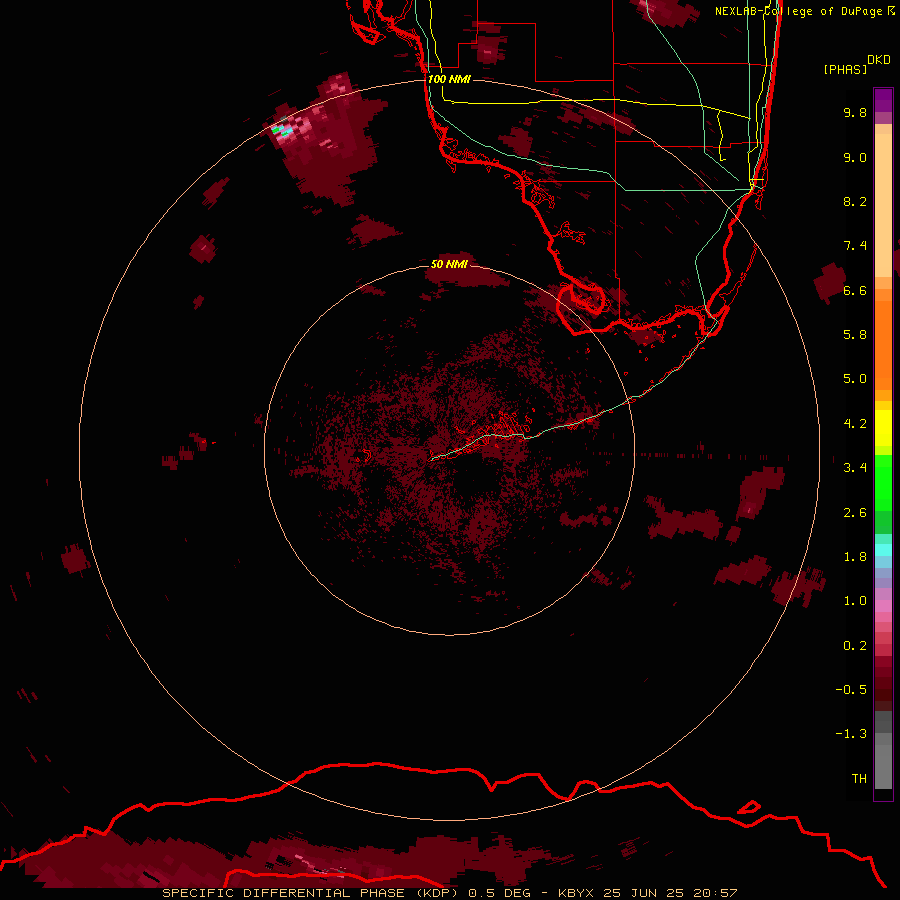900x900 pixels.
Task: Pick the bright green segment of the color bar
Action: [x=883, y=482]
